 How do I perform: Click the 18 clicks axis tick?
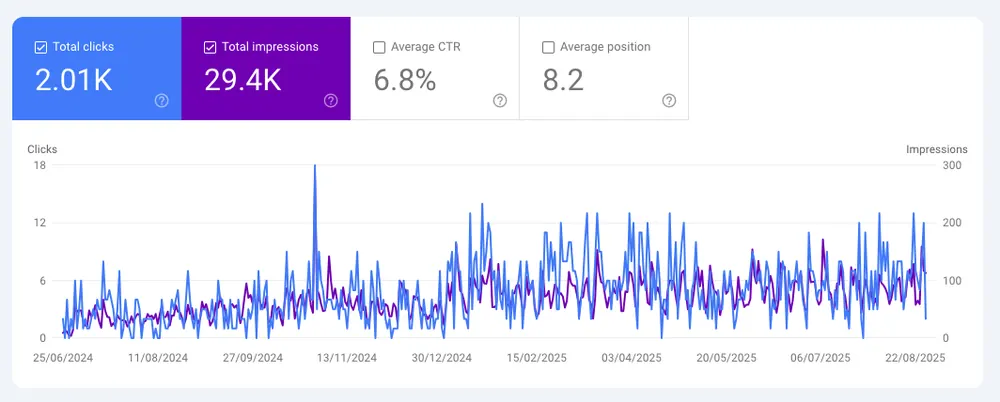(40, 165)
